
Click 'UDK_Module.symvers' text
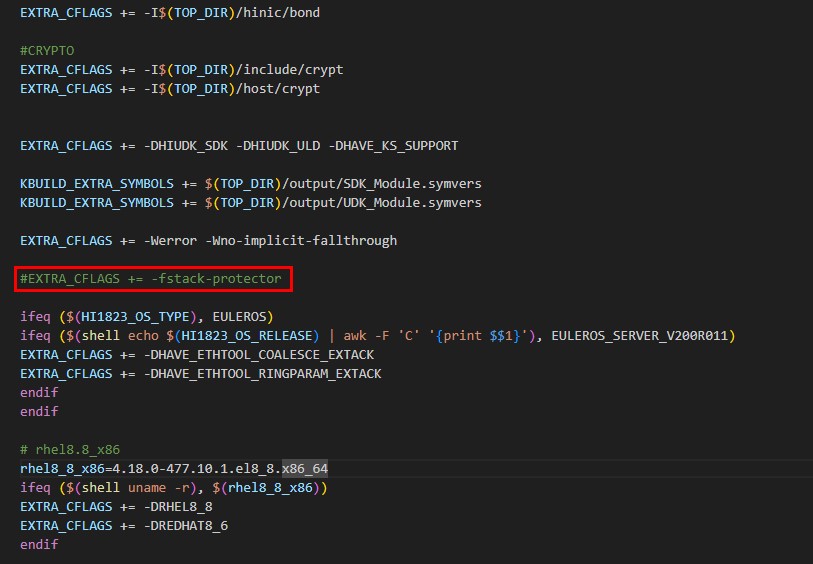click(412, 203)
